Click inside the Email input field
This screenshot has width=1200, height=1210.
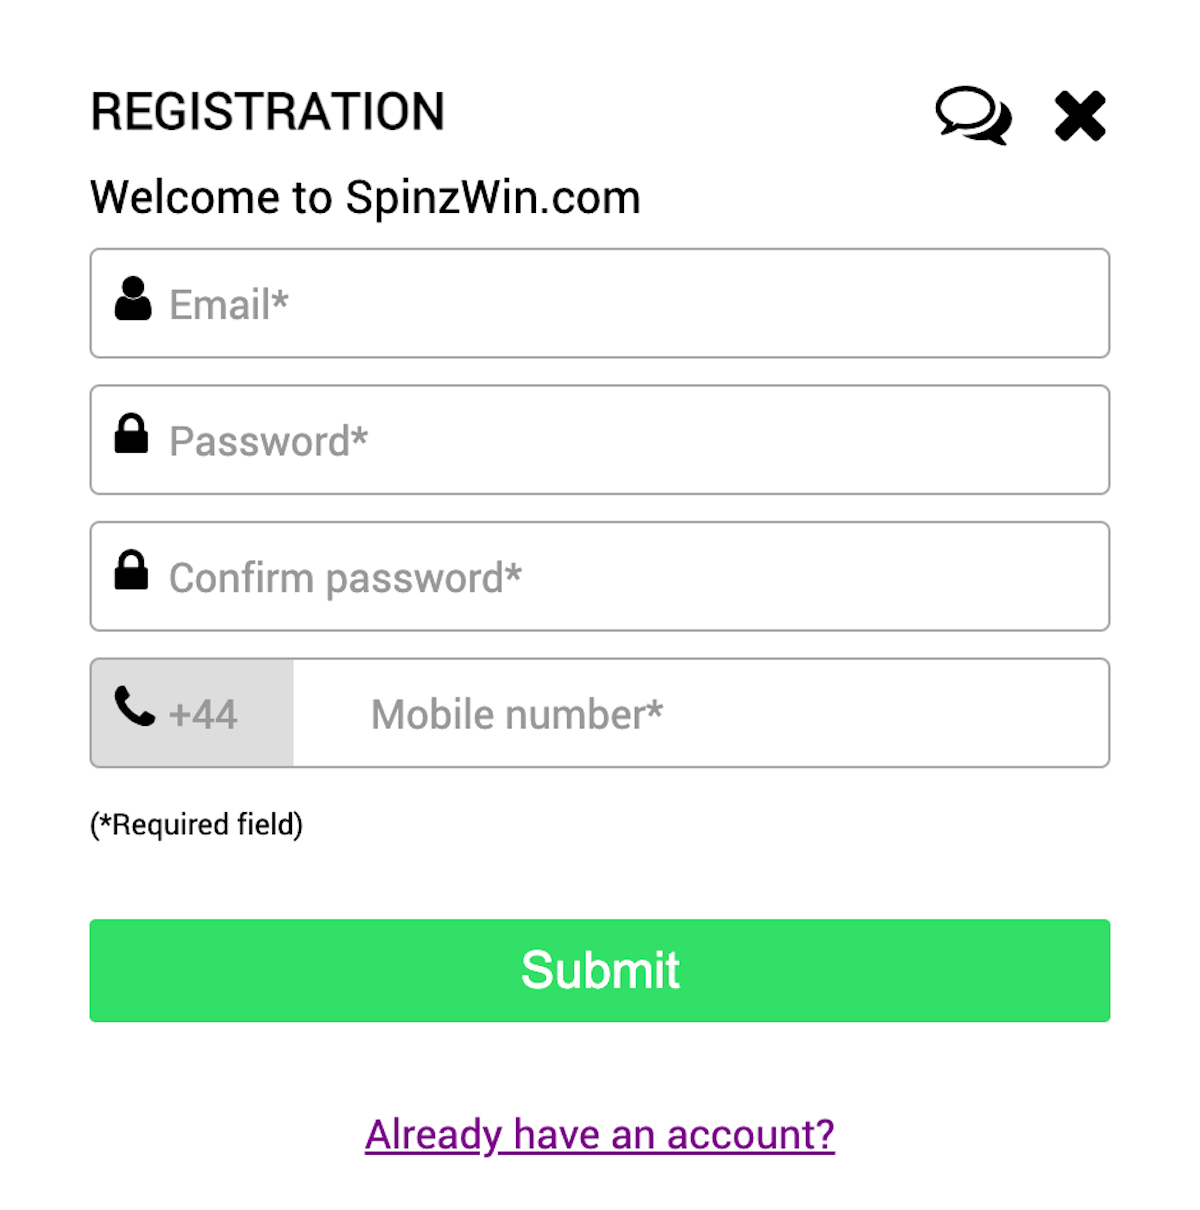click(x=600, y=303)
